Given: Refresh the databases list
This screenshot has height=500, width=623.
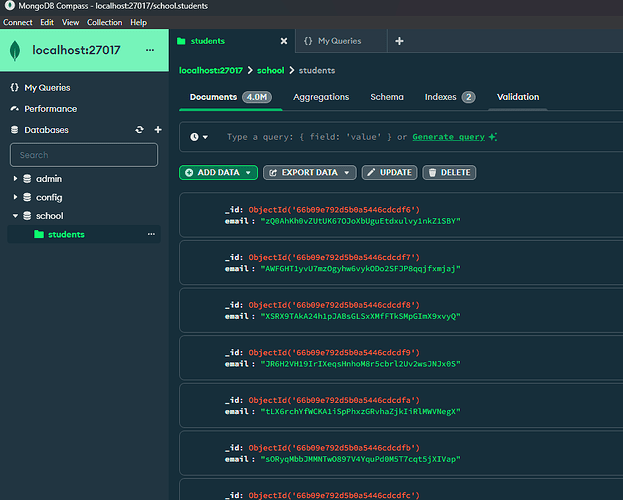Looking at the screenshot, I should click(139, 130).
